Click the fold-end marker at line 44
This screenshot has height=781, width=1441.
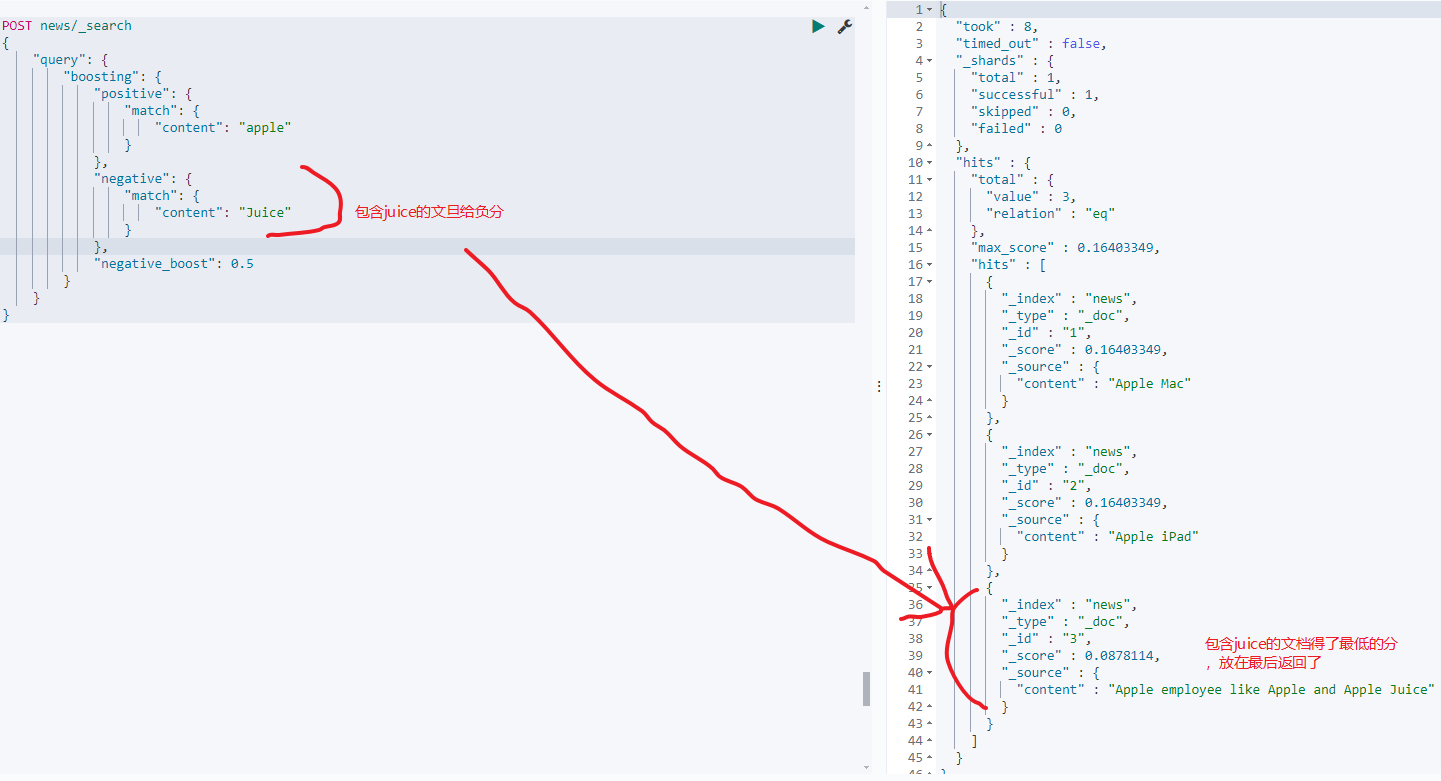coord(930,741)
